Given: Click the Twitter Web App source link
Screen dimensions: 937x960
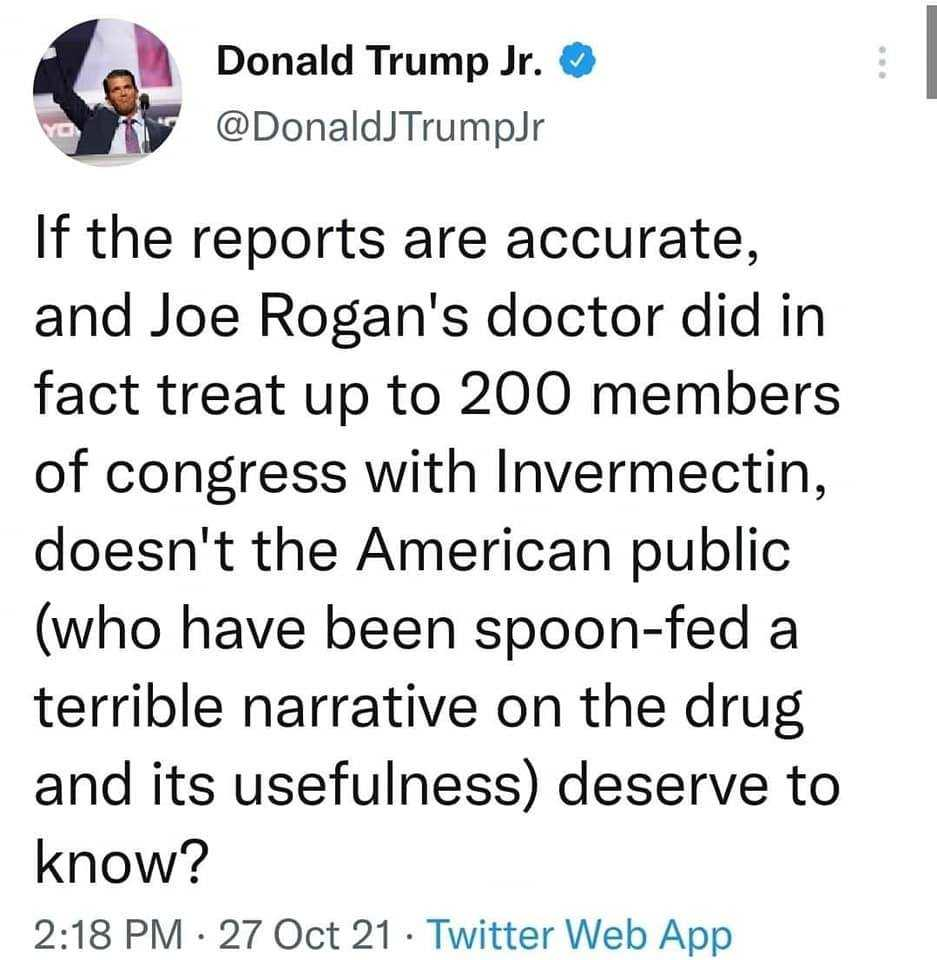Looking at the screenshot, I should coord(579,934).
